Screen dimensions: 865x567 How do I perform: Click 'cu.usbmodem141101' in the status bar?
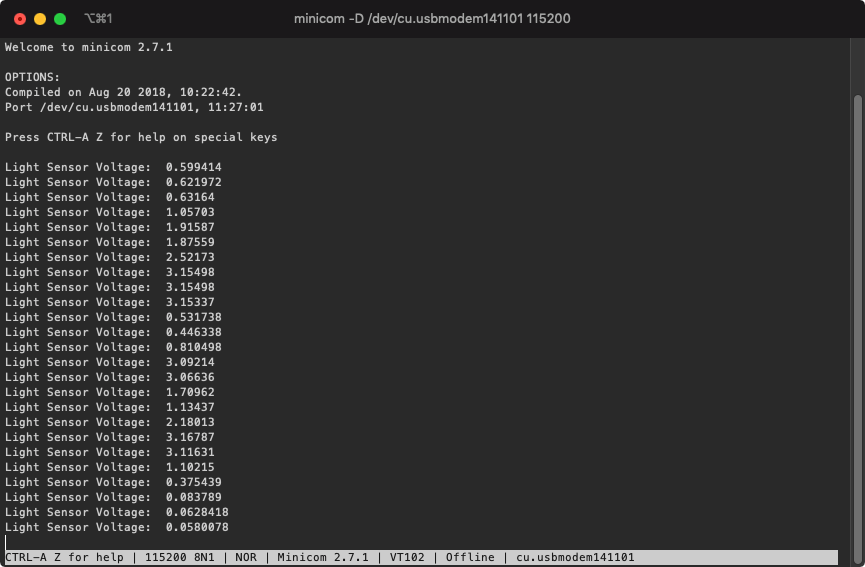click(x=575, y=558)
